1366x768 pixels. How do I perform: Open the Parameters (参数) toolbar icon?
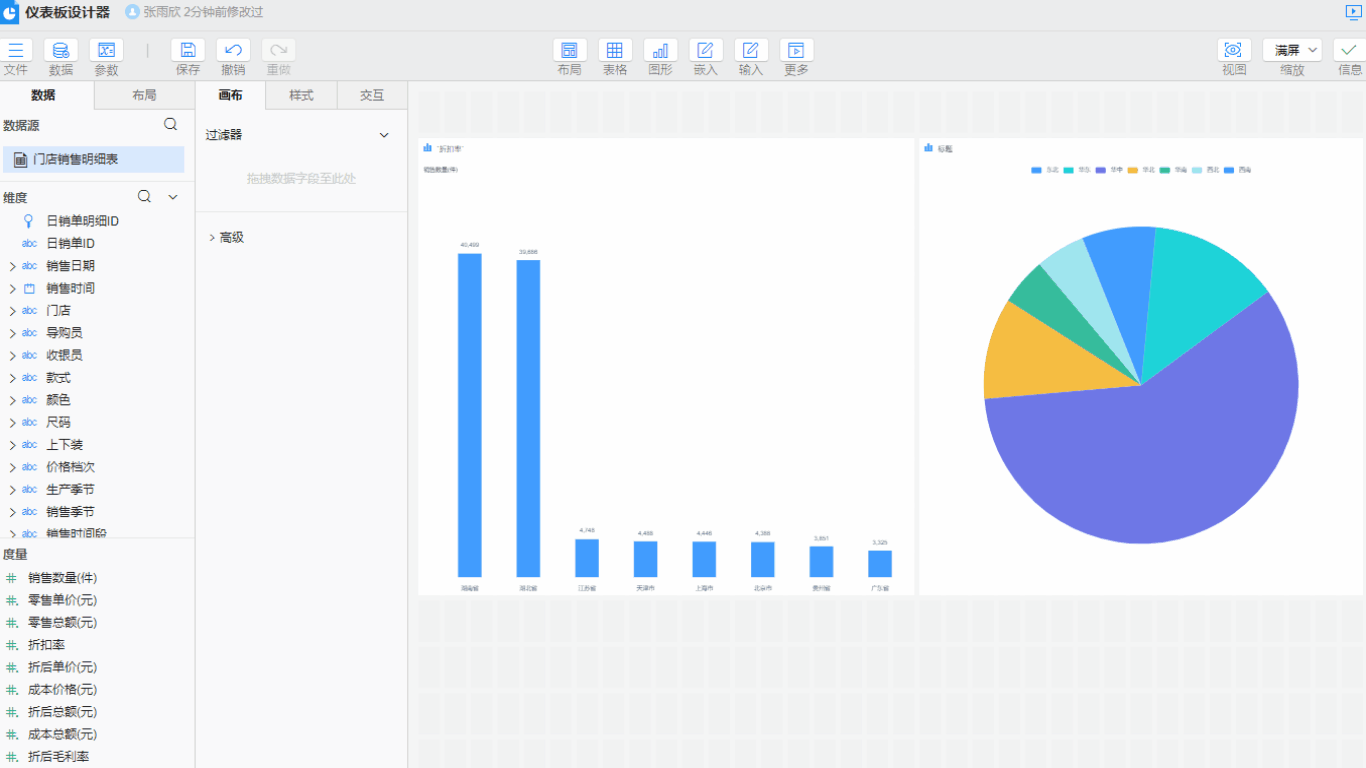tap(106, 50)
